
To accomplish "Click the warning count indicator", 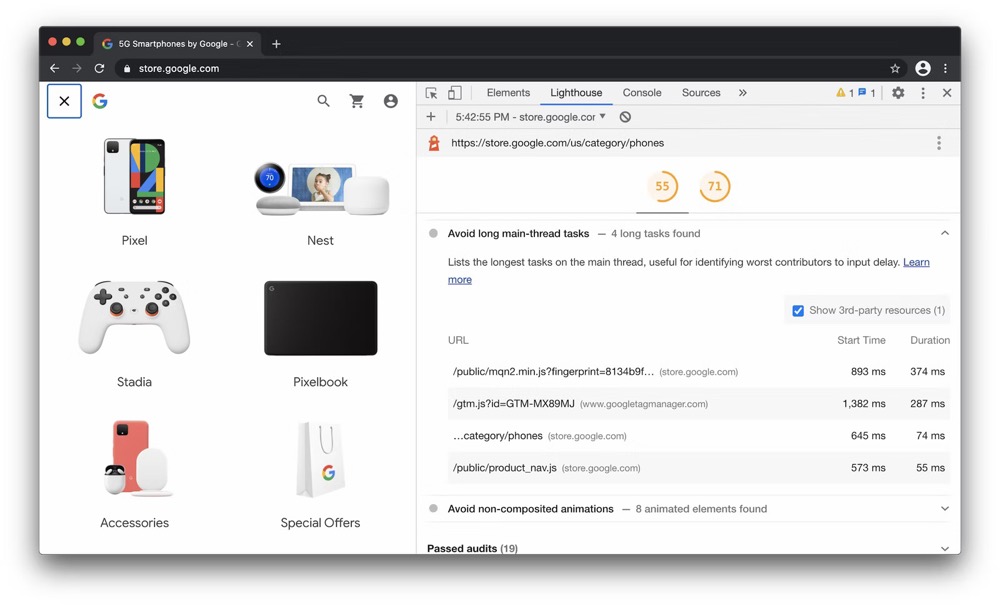I will pyautogui.click(x=845, y=92).
